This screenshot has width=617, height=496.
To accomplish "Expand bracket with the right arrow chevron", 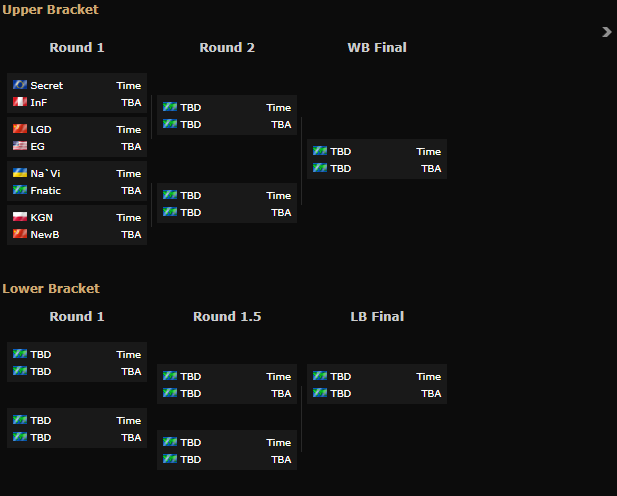I will point(606,32).
